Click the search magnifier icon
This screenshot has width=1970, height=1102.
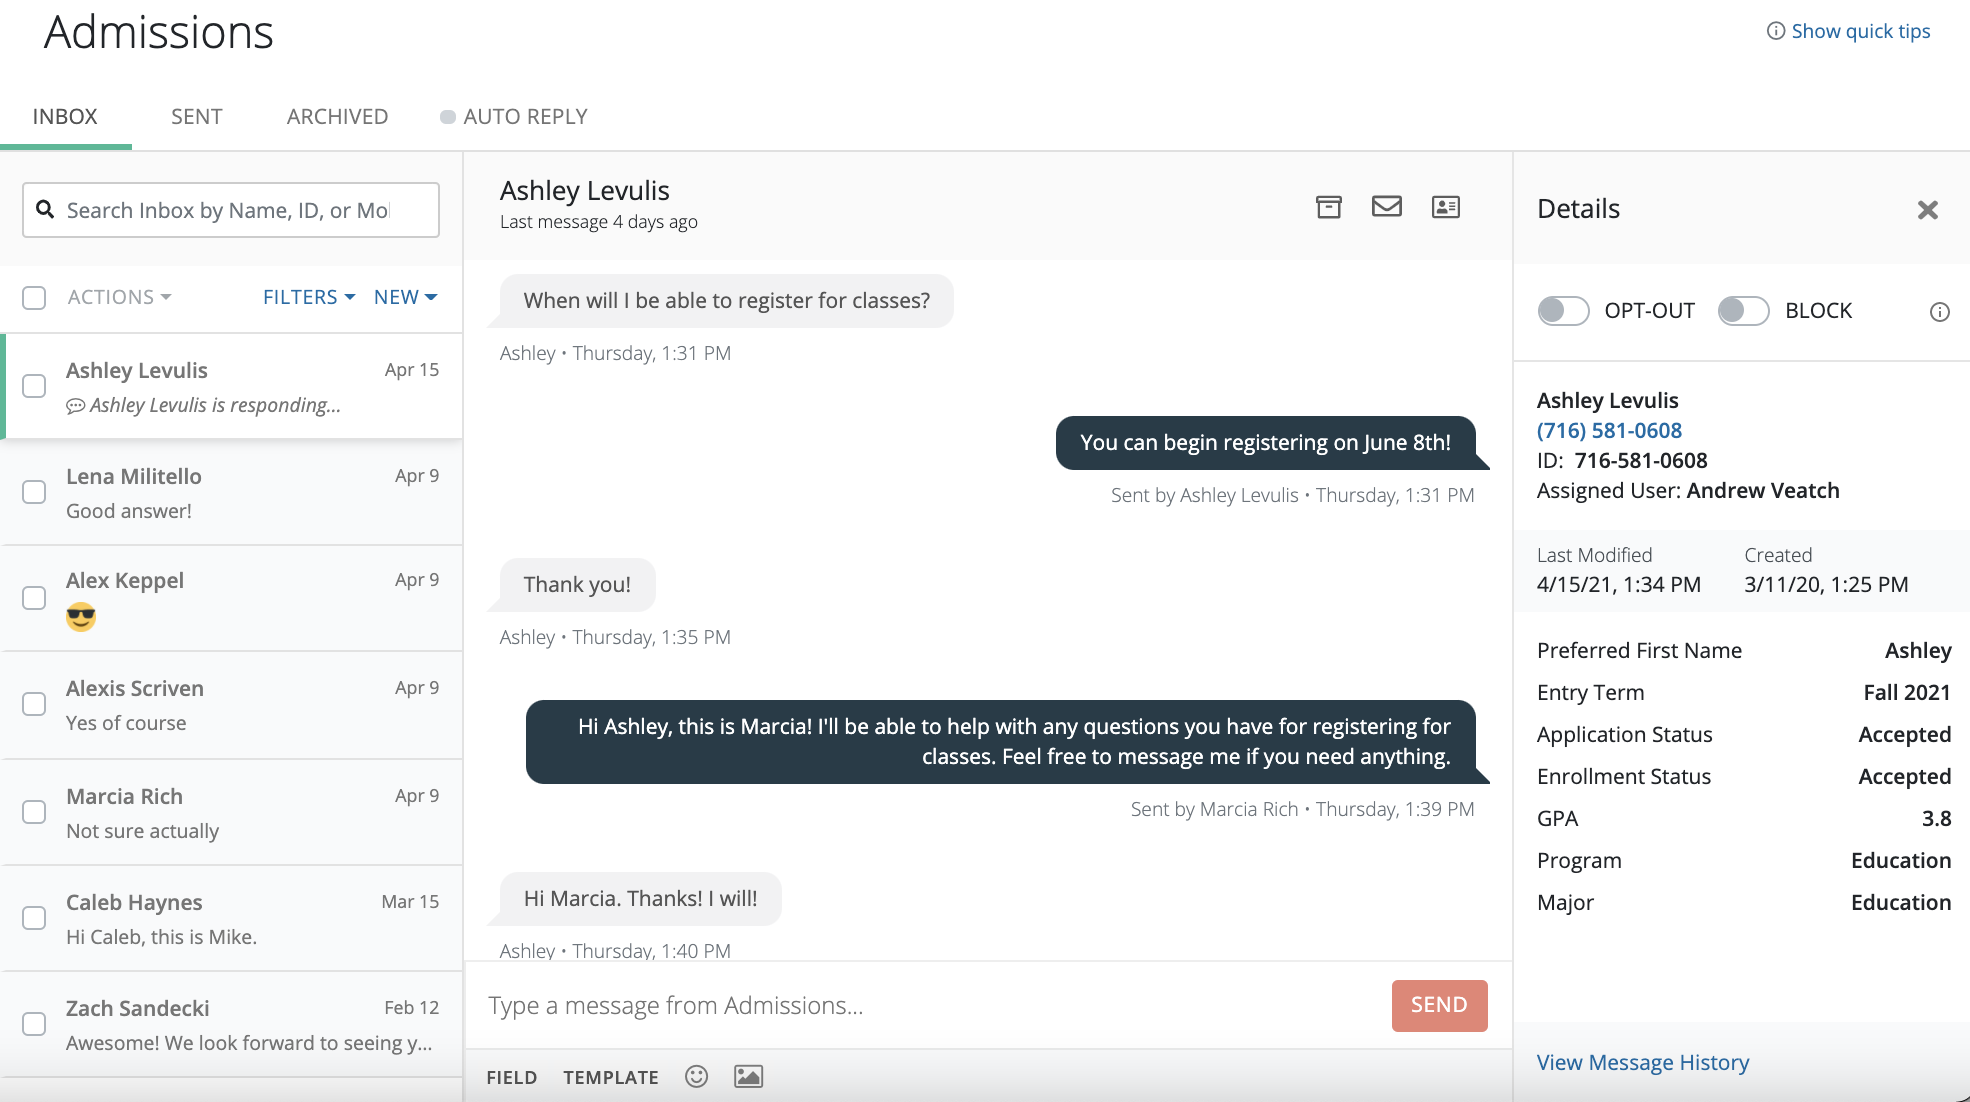click(45, 210)
